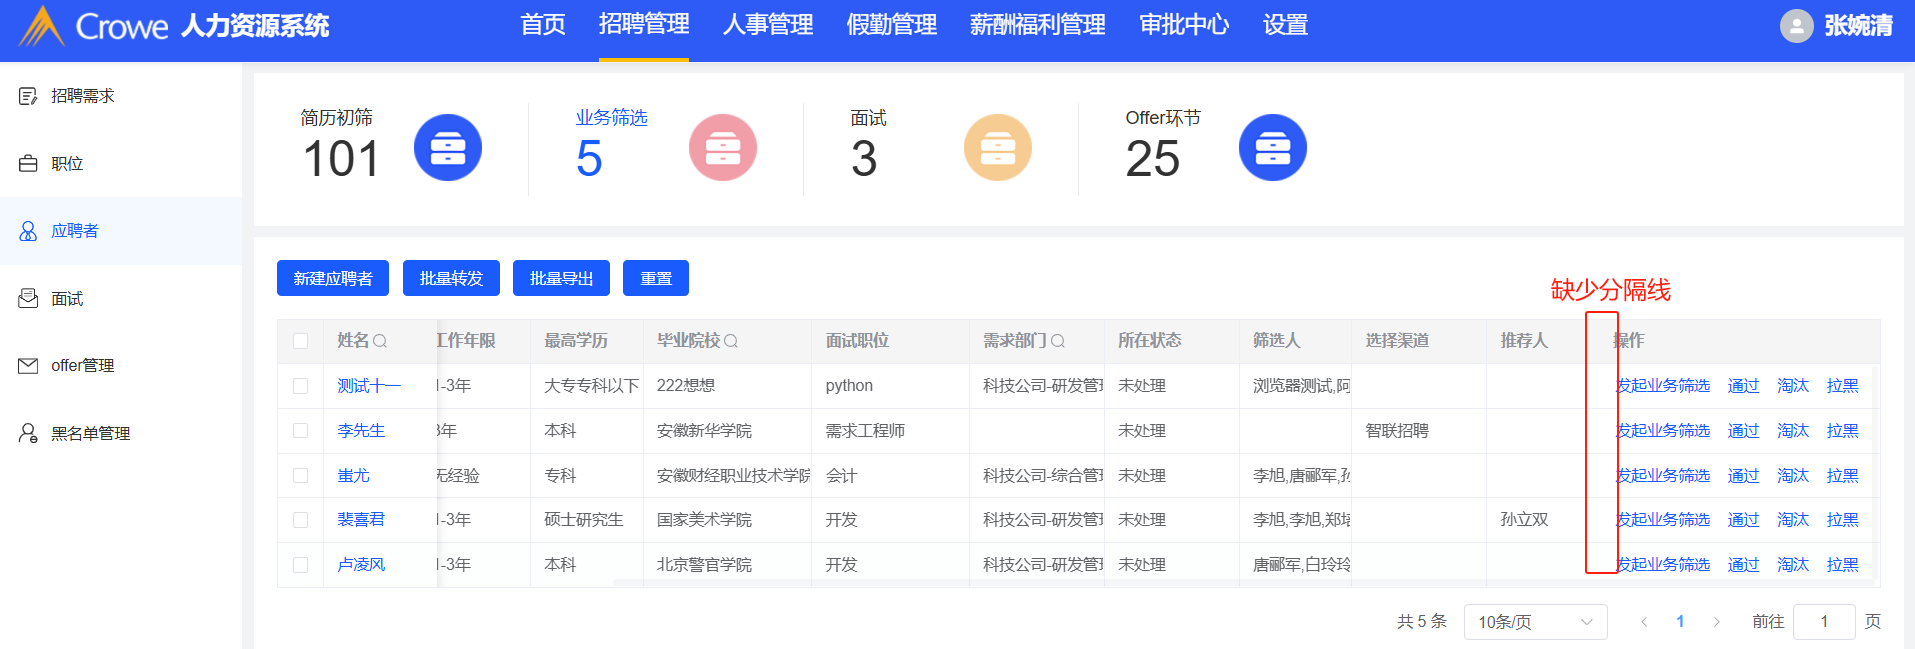1915x649 pixels.
Task: Select the checkbox for row 卢凌风
Action: tap(300, 565)
